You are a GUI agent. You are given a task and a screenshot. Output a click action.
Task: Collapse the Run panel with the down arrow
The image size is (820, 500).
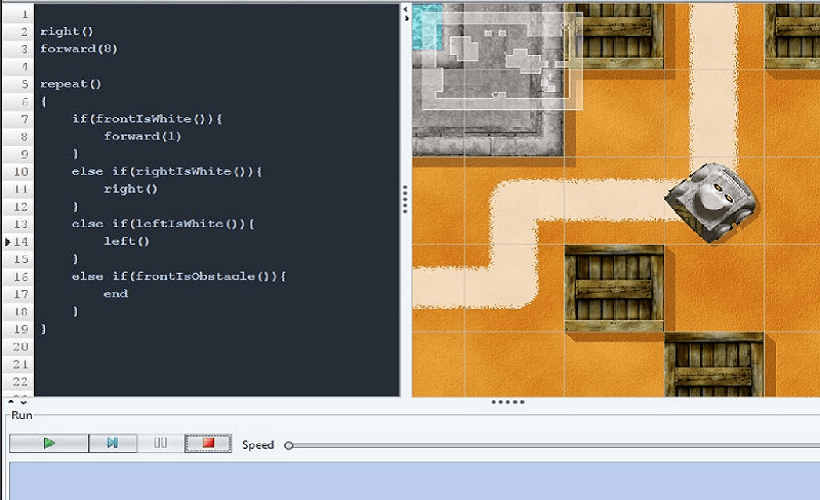21,402
